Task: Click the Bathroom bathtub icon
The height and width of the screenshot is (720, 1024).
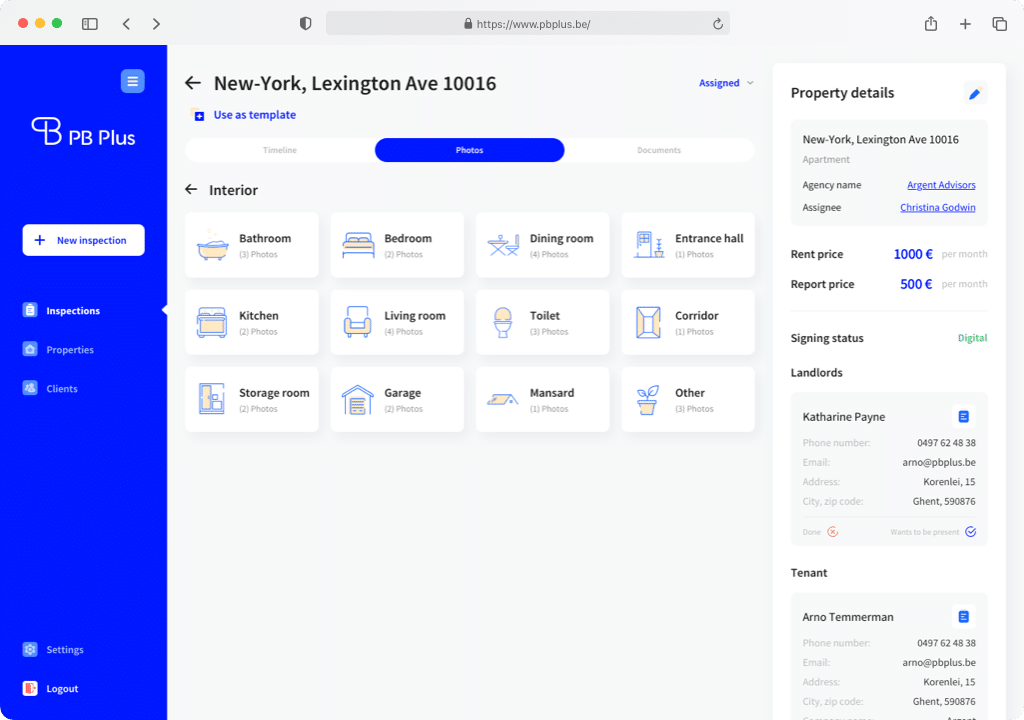Action: click(x=213, y=245)
